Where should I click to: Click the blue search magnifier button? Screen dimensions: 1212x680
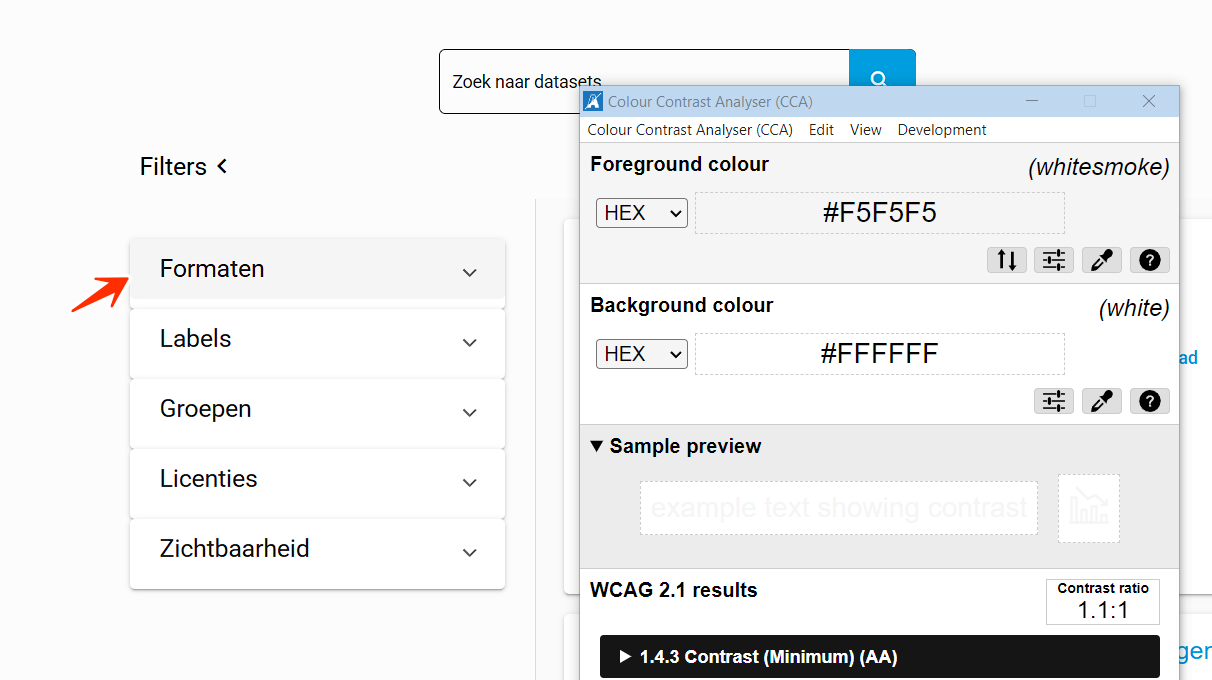pos(880,69)
